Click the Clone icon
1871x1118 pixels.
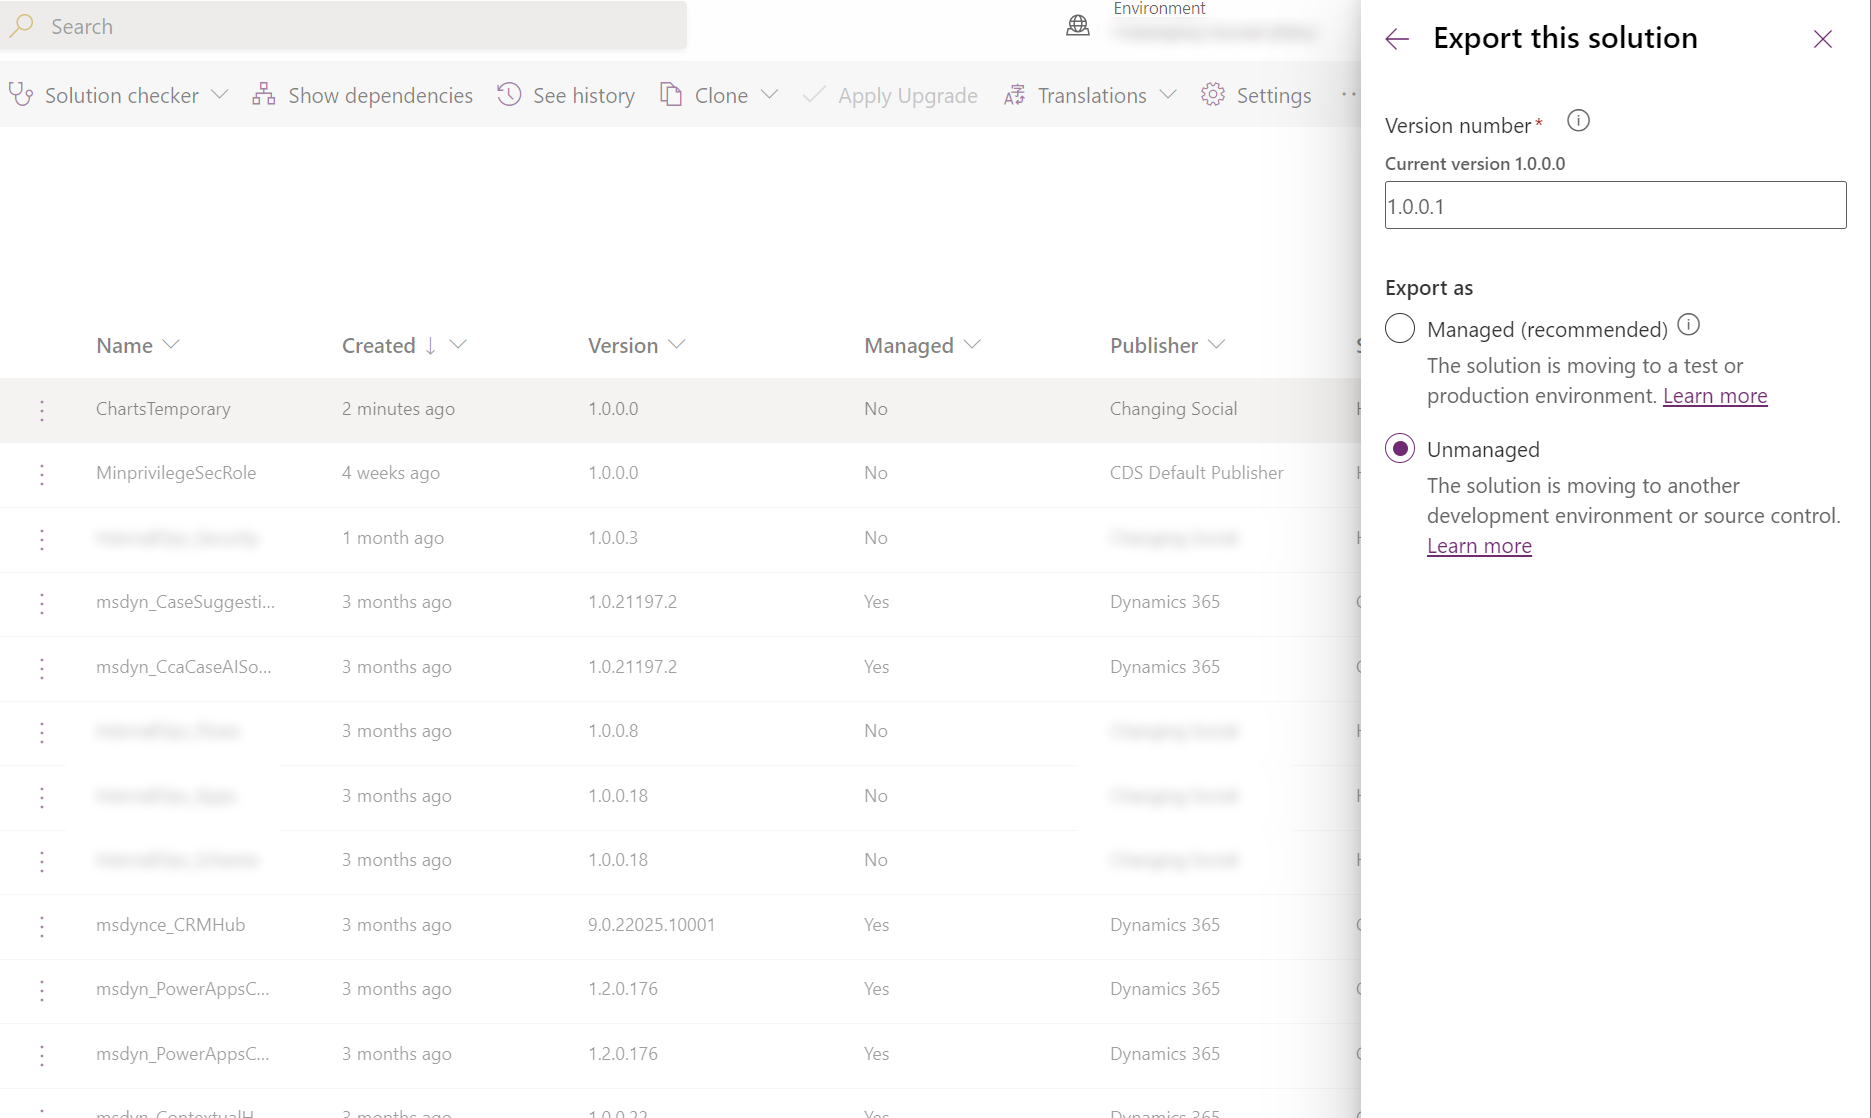[670, 95]
